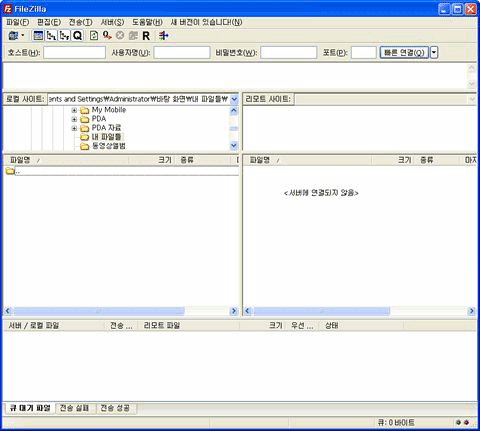This screenshot has height=431, width=480.
Task: Toggle the message log display
Action: click(x=38, y=35)
